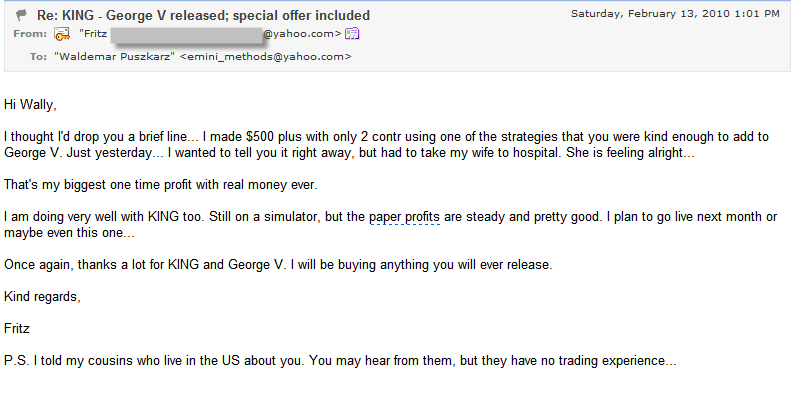This screenshot has height=401, width=791.
Task: Click the P.S. line about cousins
Action: coord(340,361)
